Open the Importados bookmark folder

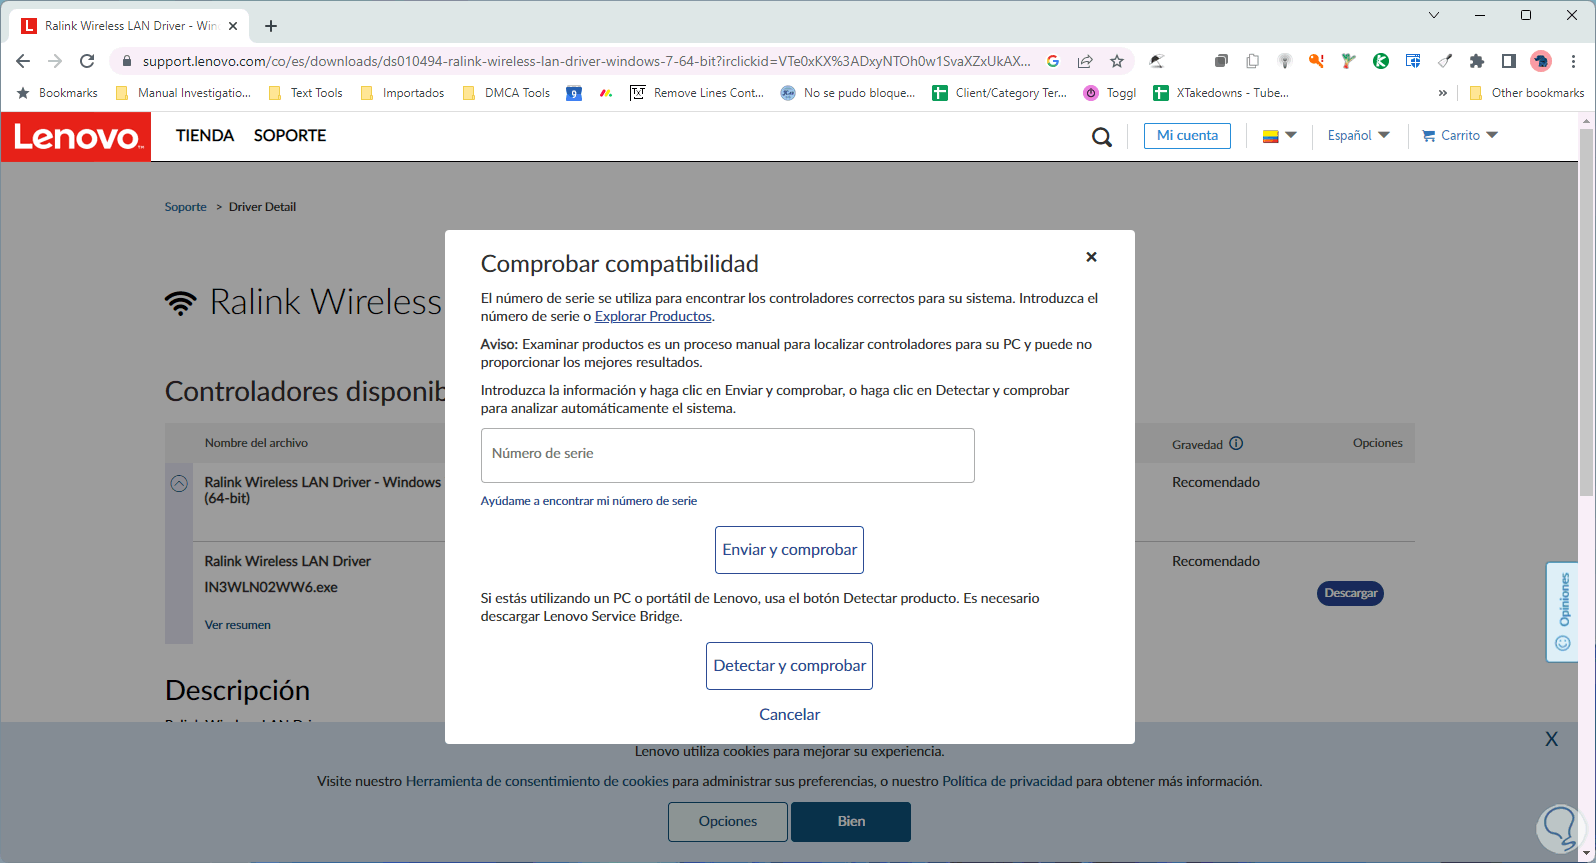pyautogui.click(x=403, y=93)
